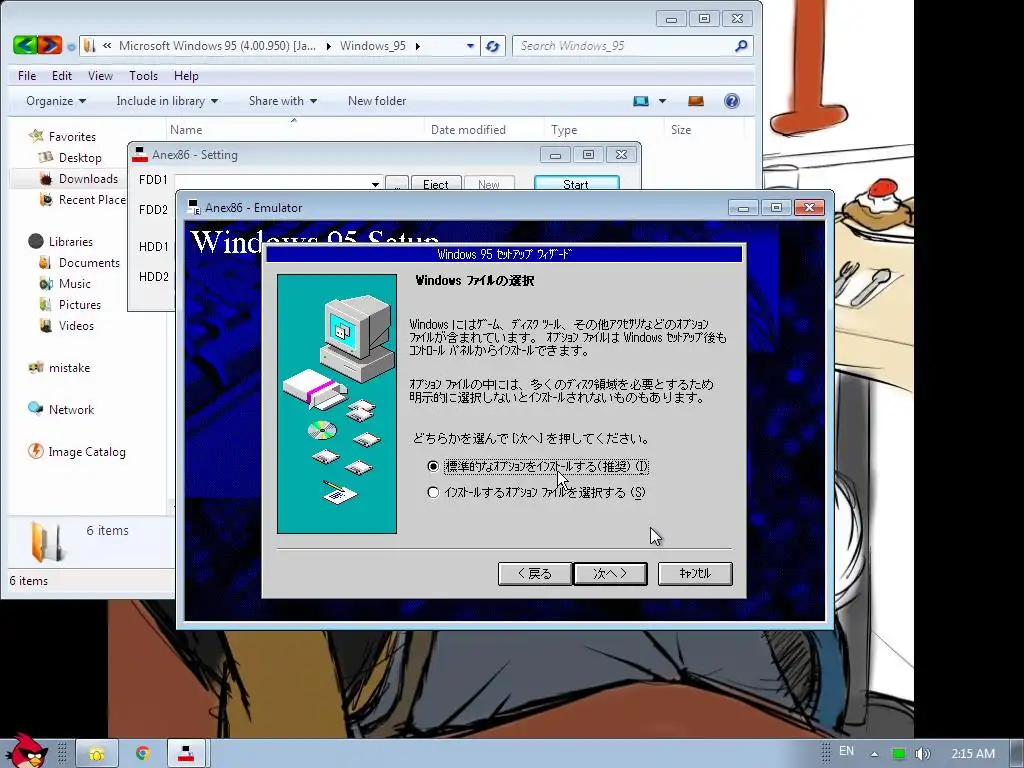This screenshot has width=1024, height=768.
Task: Open the view options dropdown arrow
Action: click(662, 101)
